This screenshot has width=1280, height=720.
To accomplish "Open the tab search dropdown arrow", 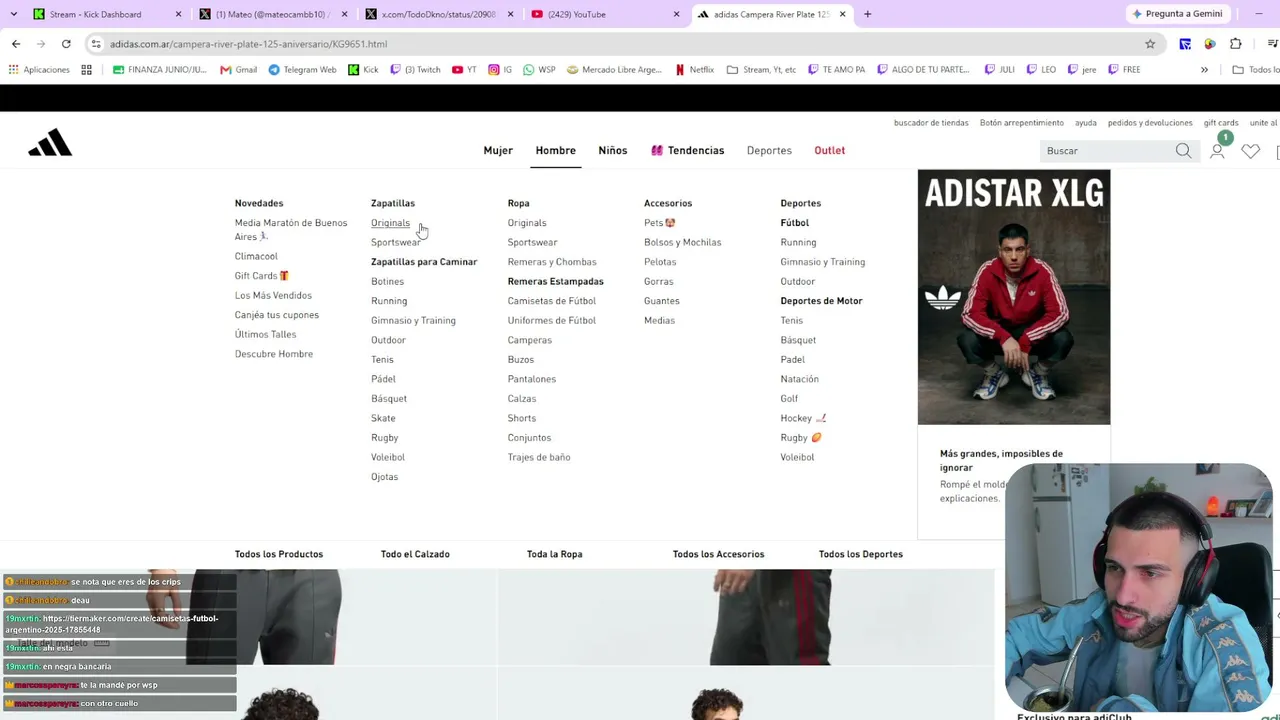I will tap(13, 14).
